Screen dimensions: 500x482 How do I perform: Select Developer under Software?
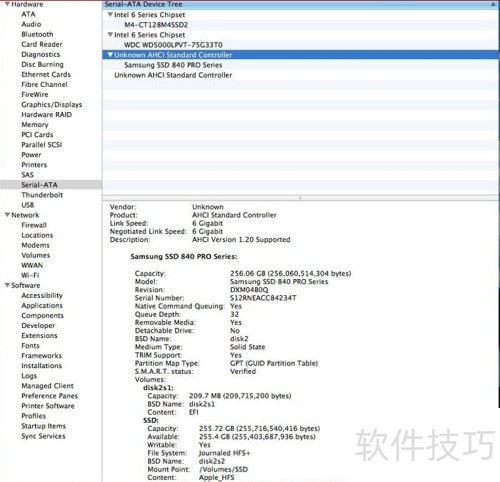(x=38, y=325)
